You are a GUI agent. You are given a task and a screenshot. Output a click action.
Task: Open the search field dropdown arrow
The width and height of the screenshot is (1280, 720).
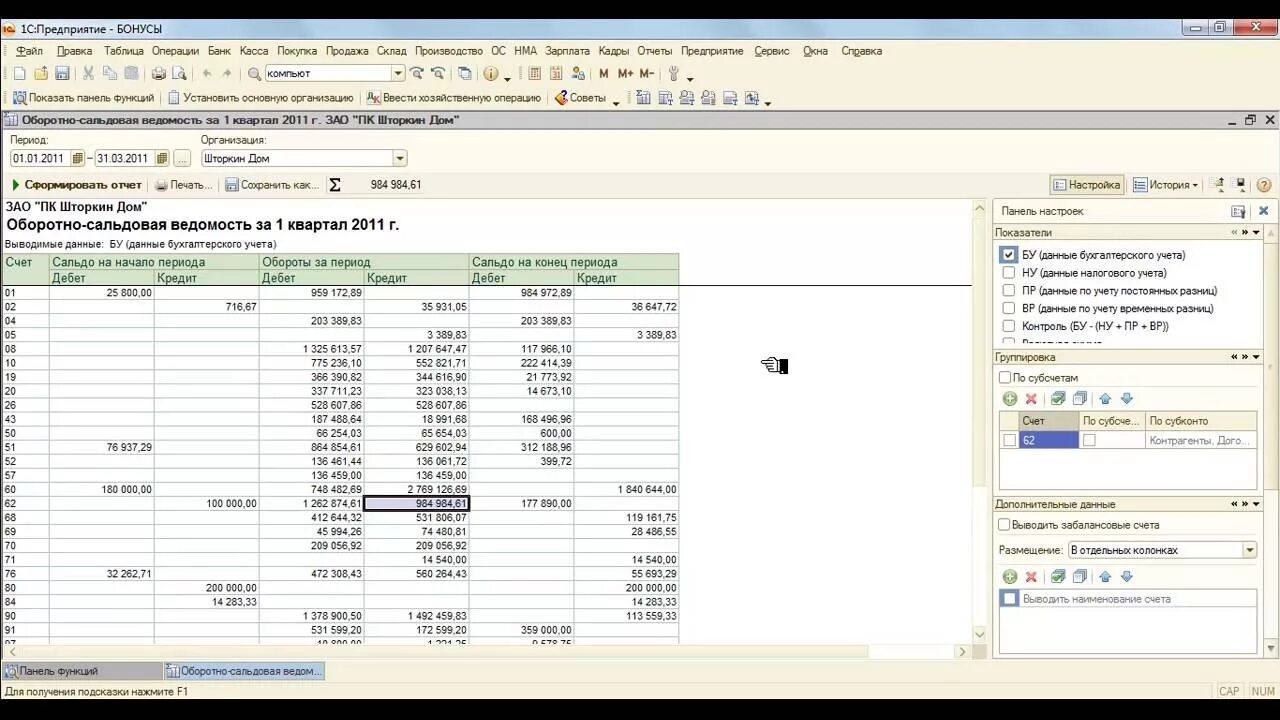398,73
